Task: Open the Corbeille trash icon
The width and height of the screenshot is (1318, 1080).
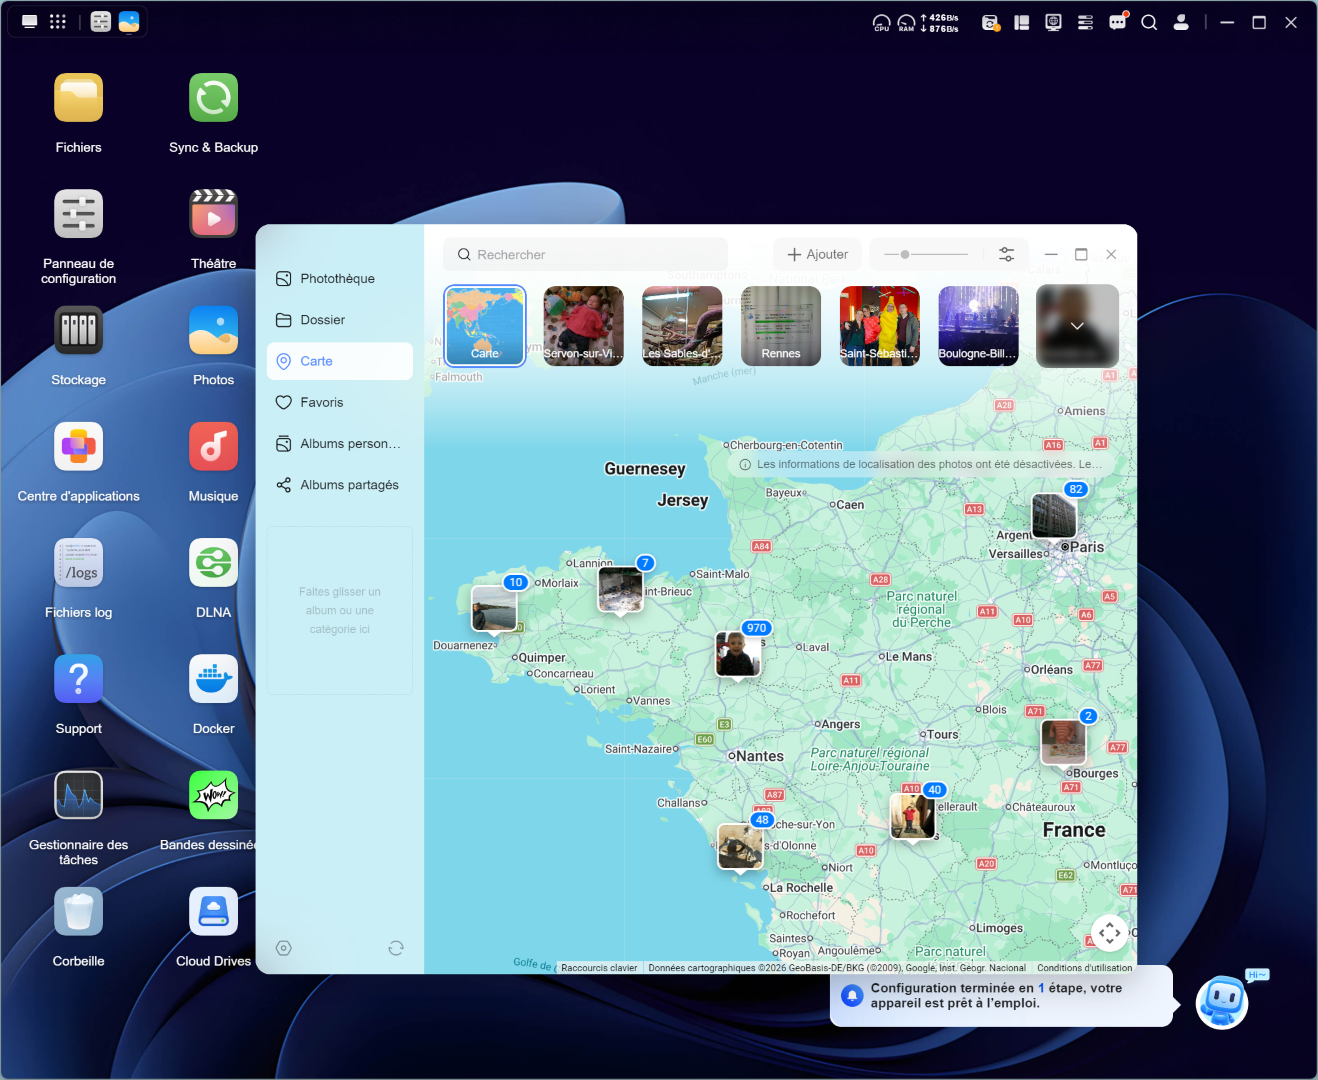Action: pos(78,912)
